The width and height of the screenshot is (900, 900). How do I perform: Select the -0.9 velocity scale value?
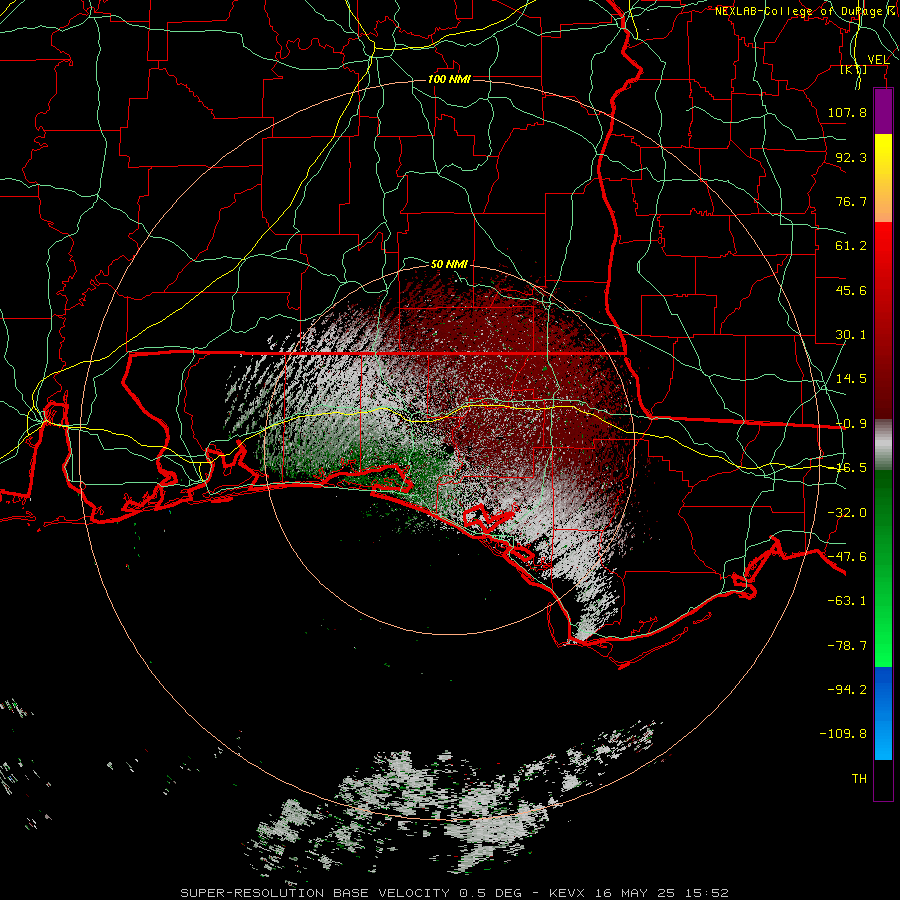pyautogui.click(x=851, y=424)
